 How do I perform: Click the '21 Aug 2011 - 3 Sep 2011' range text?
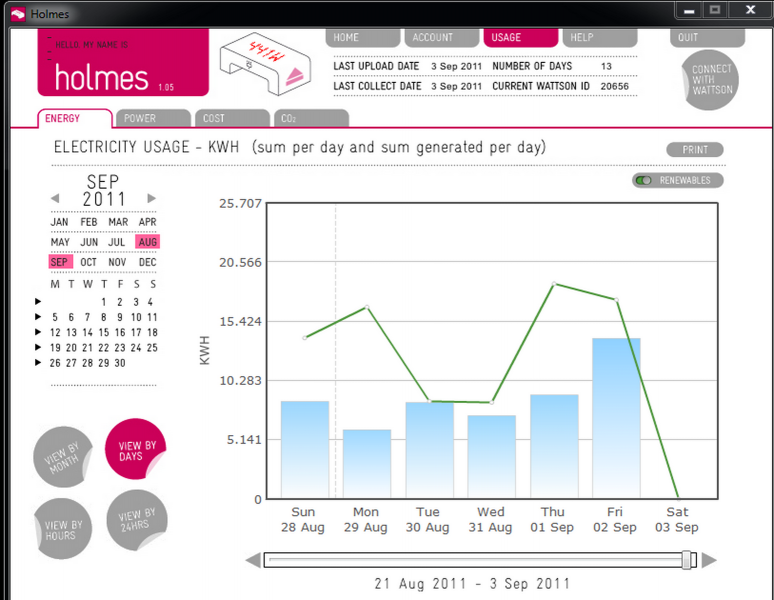click(472, 584)
